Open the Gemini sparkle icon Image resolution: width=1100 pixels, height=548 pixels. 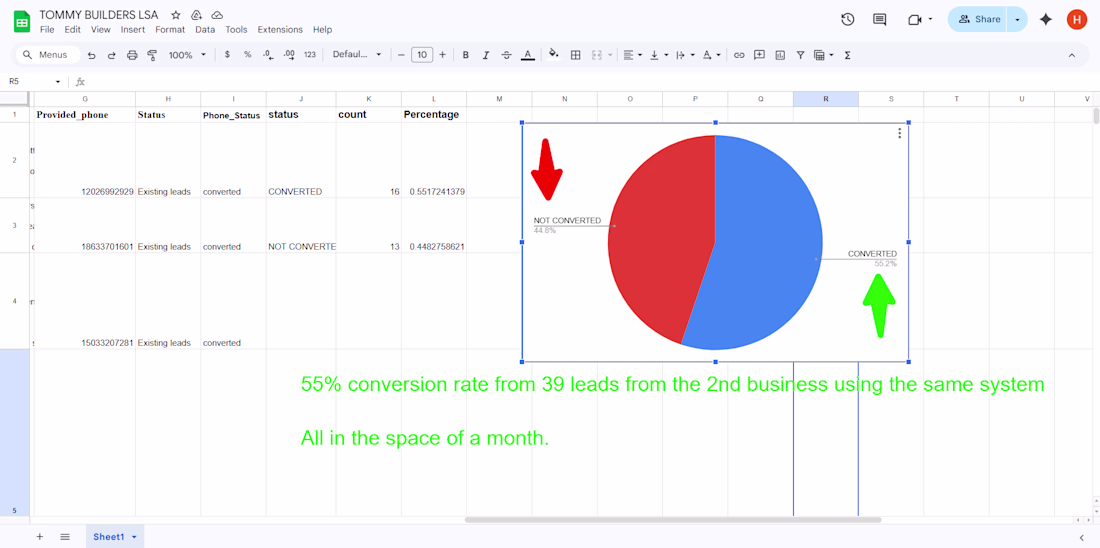point(1045,20)
